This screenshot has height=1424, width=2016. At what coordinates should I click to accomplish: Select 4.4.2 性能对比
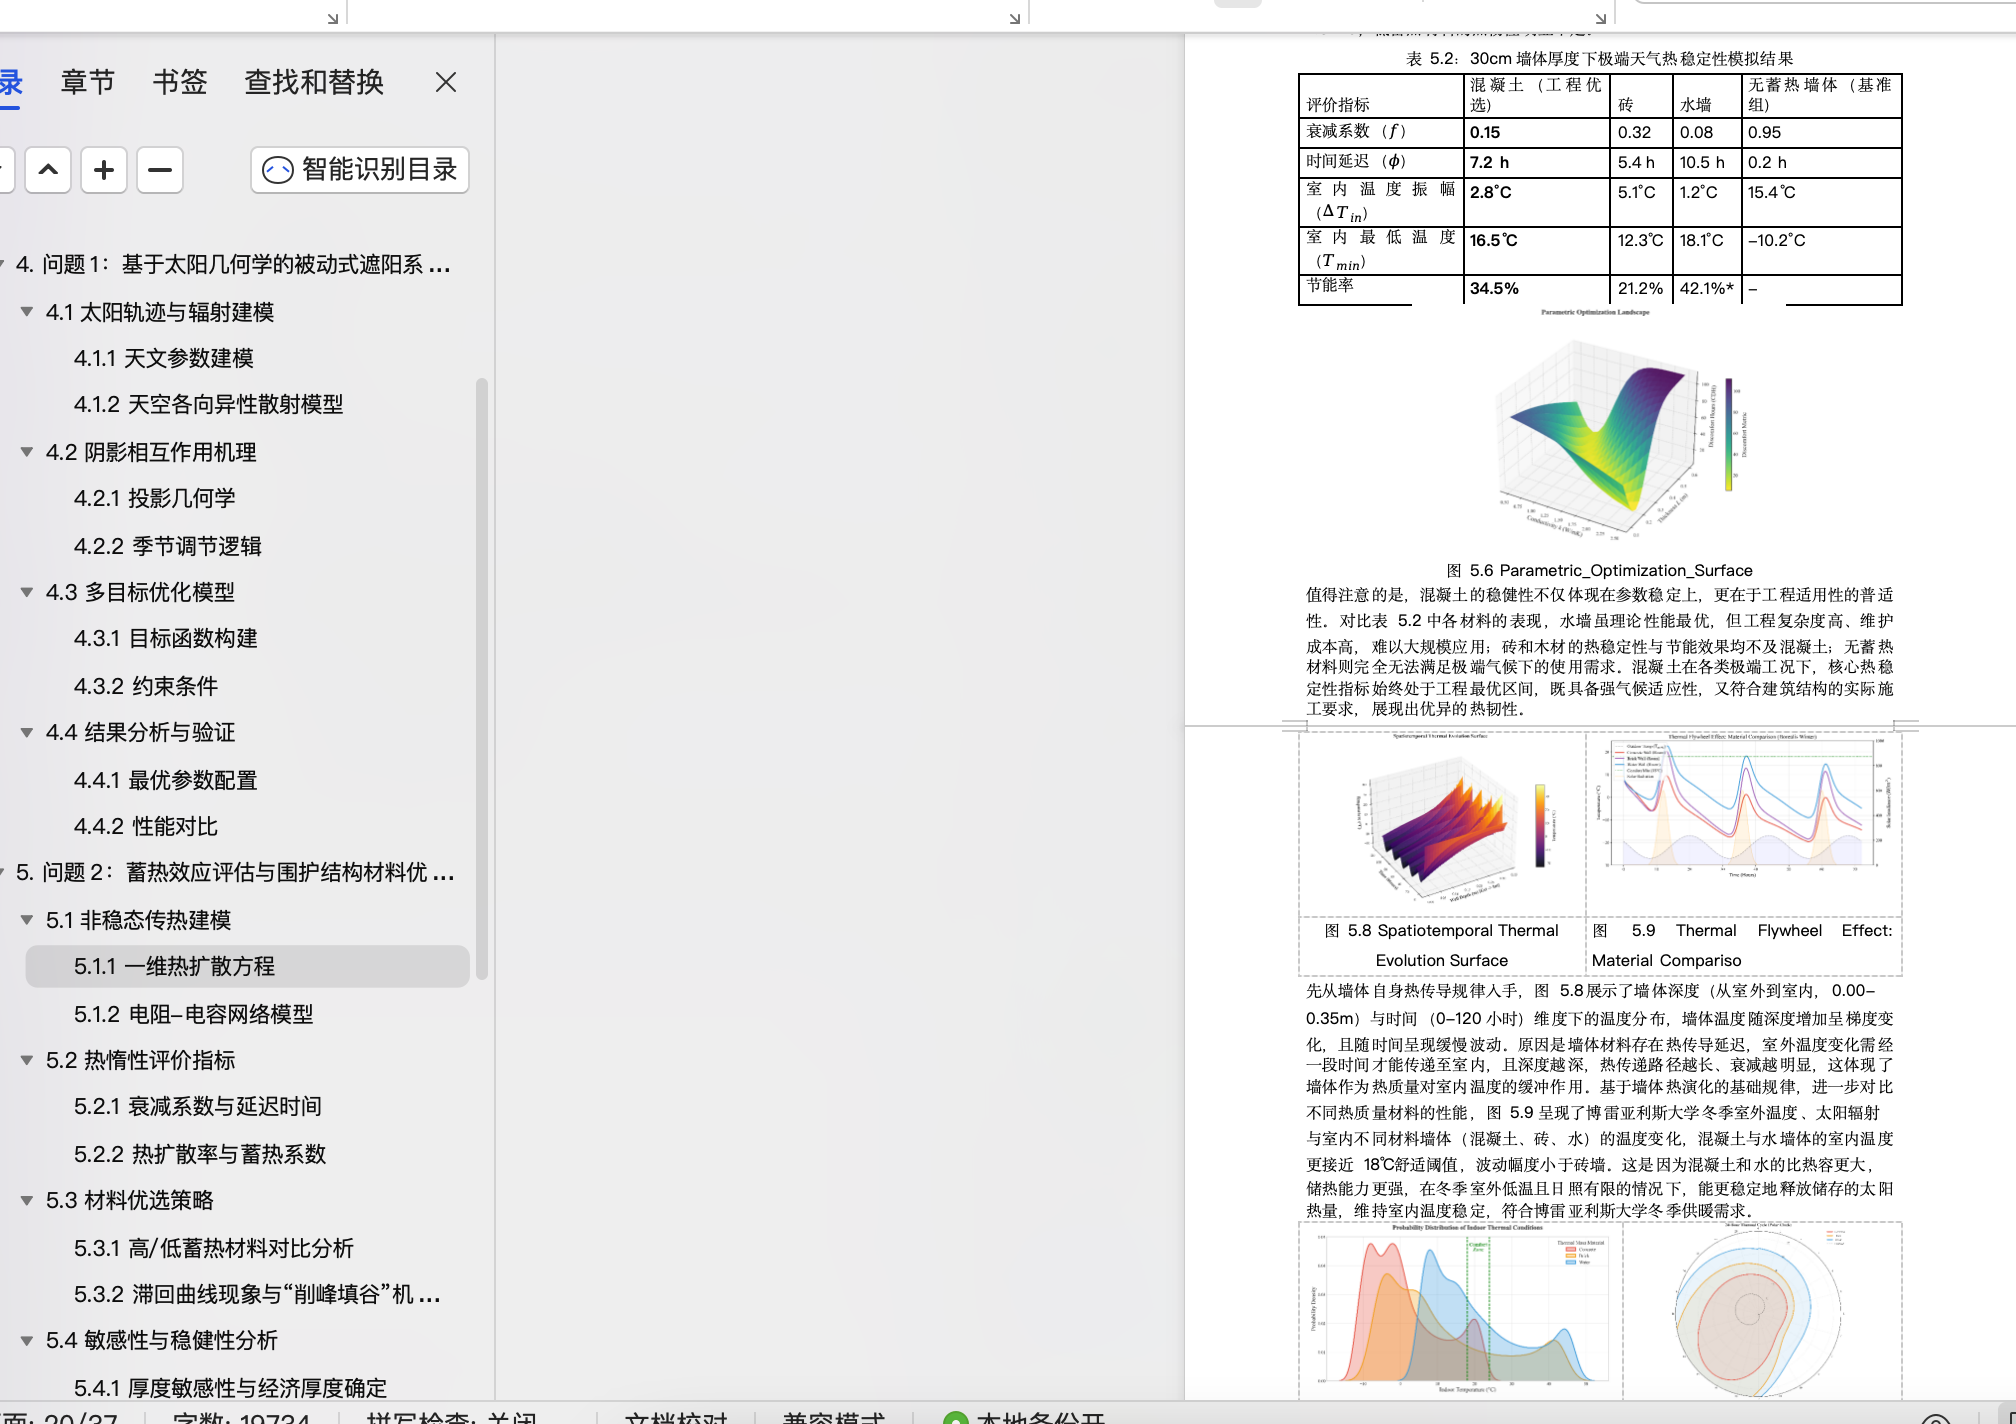[x=145, y=826]
